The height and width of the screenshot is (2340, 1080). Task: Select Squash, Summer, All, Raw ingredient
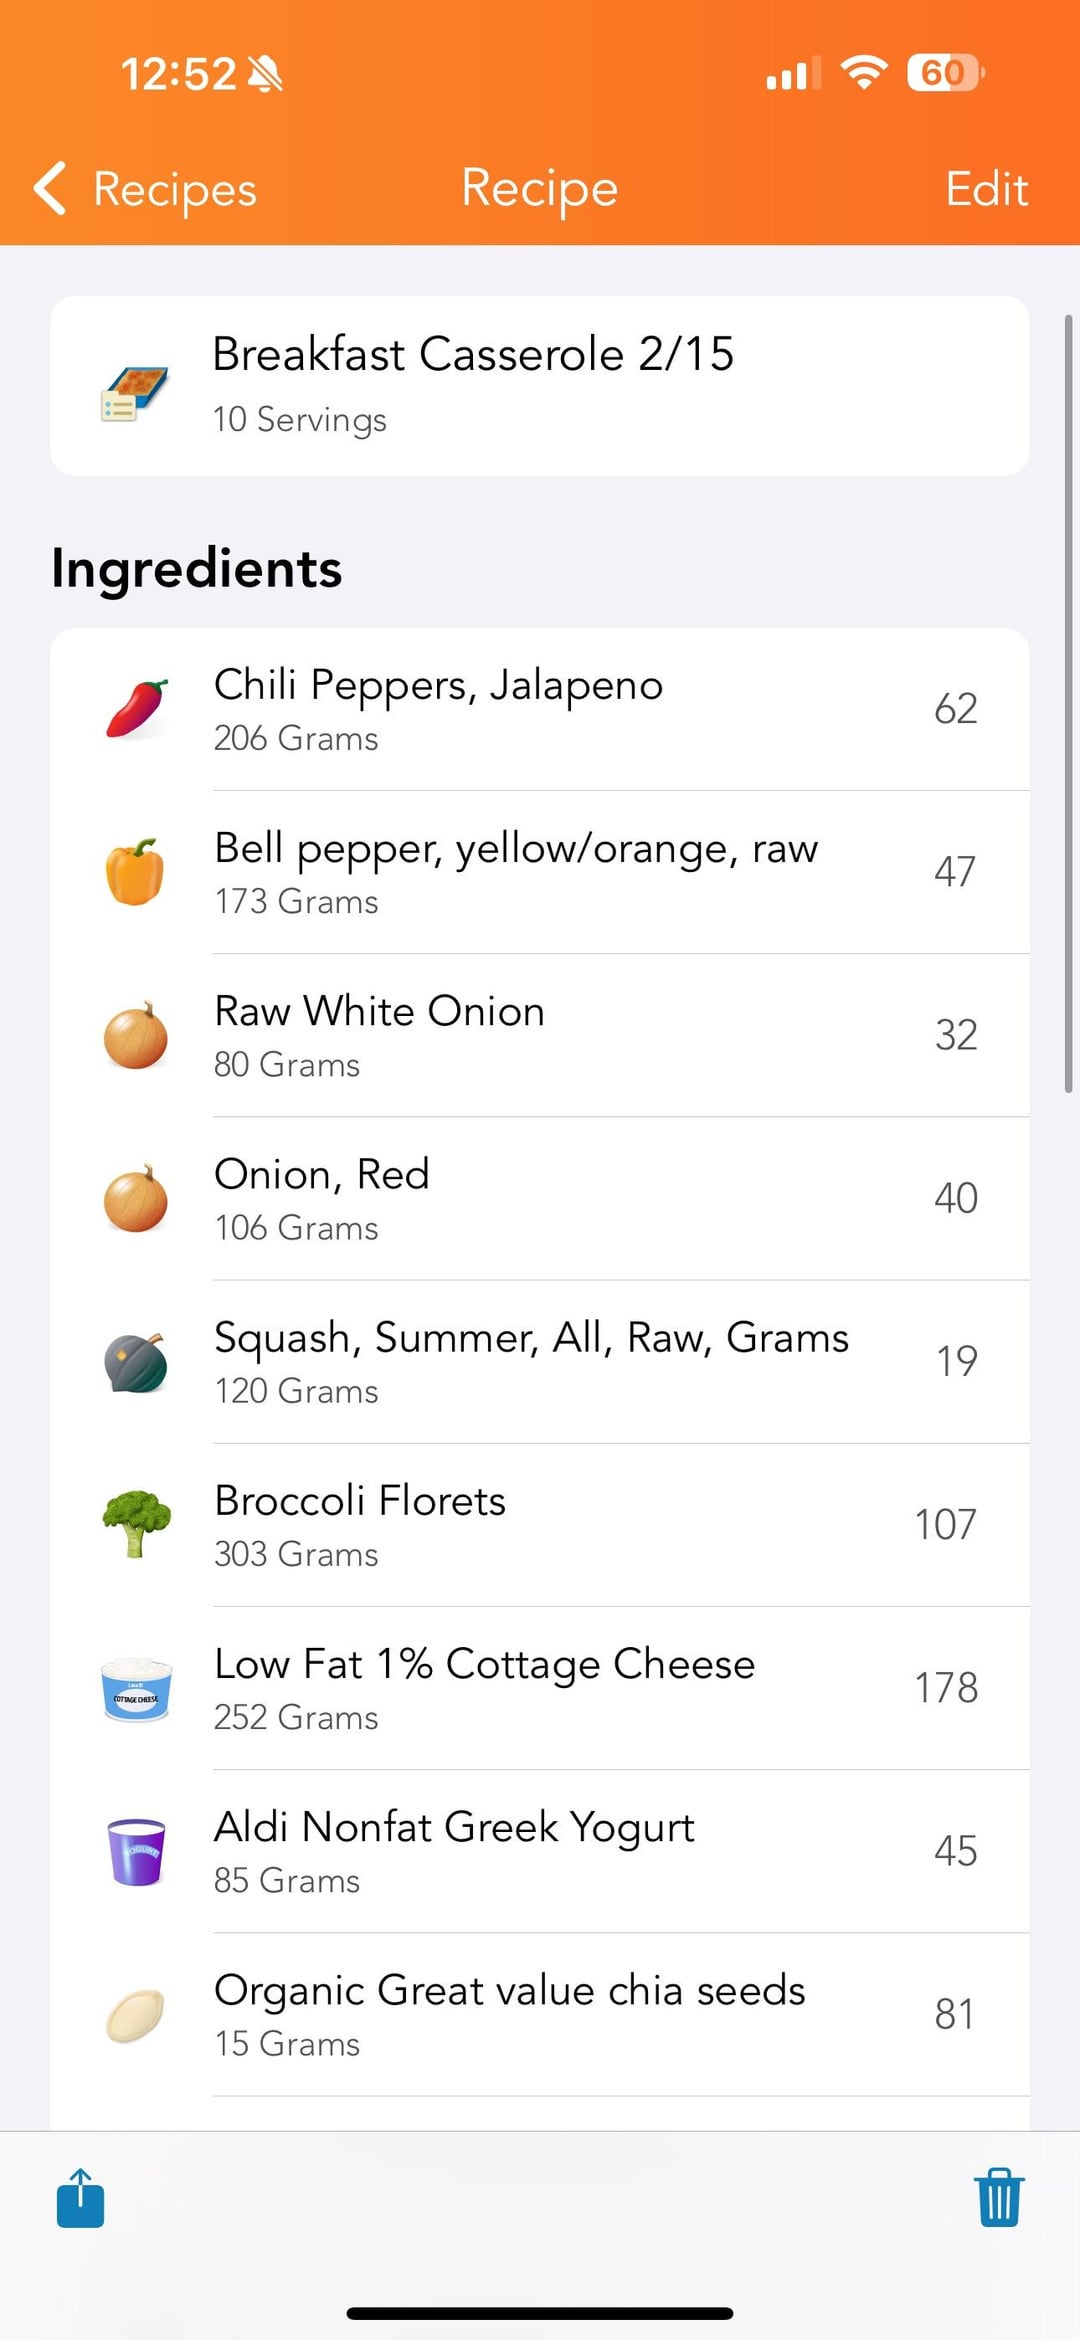coord(531,1361)
